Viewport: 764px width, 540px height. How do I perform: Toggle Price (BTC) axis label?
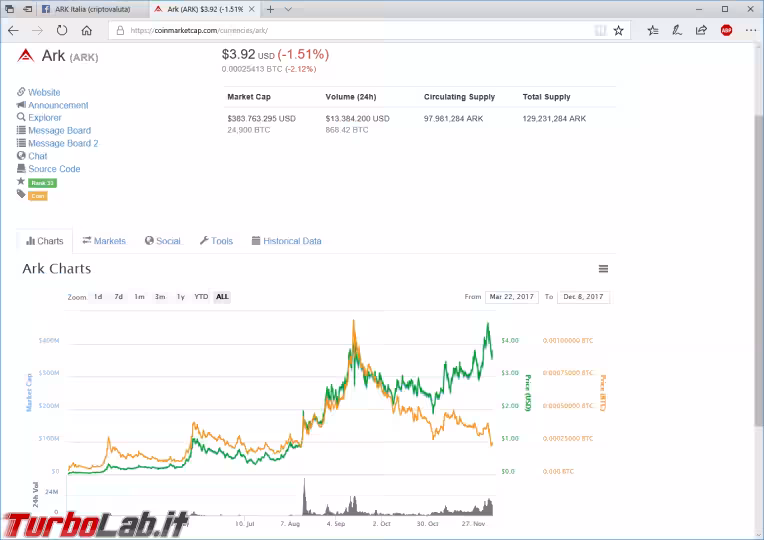click(x=603, y=393)
